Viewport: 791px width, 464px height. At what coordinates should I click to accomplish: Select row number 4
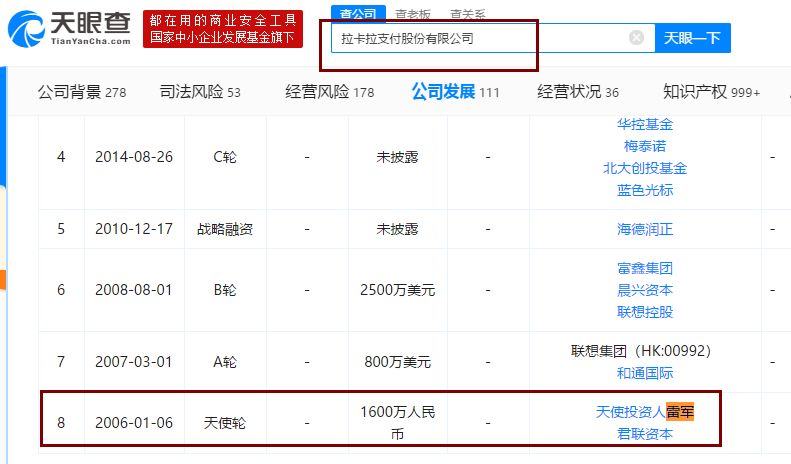point(61,157)
